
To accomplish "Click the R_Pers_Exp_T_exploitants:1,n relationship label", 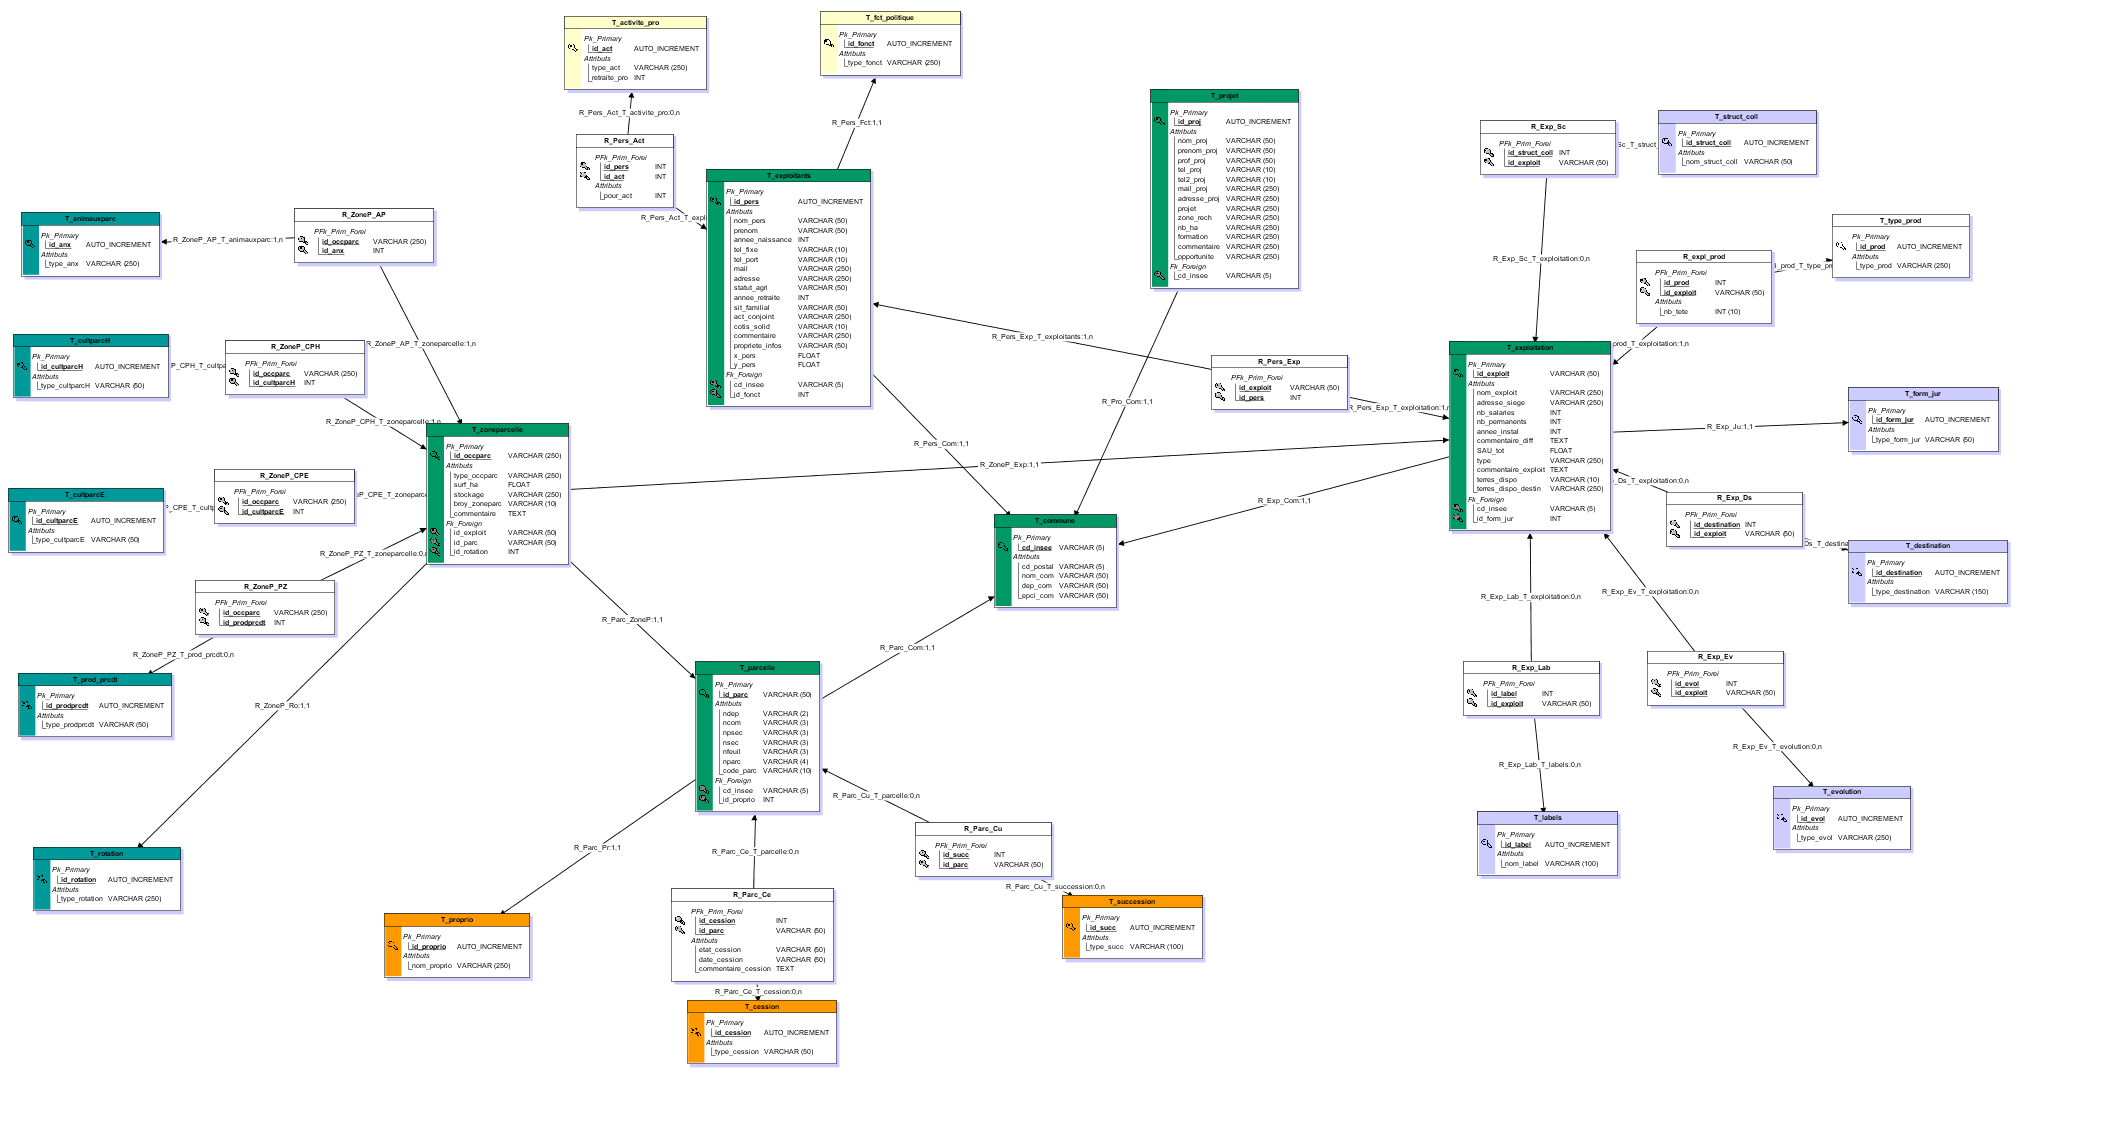I will pyautogui.click(x=1041, y=337).
